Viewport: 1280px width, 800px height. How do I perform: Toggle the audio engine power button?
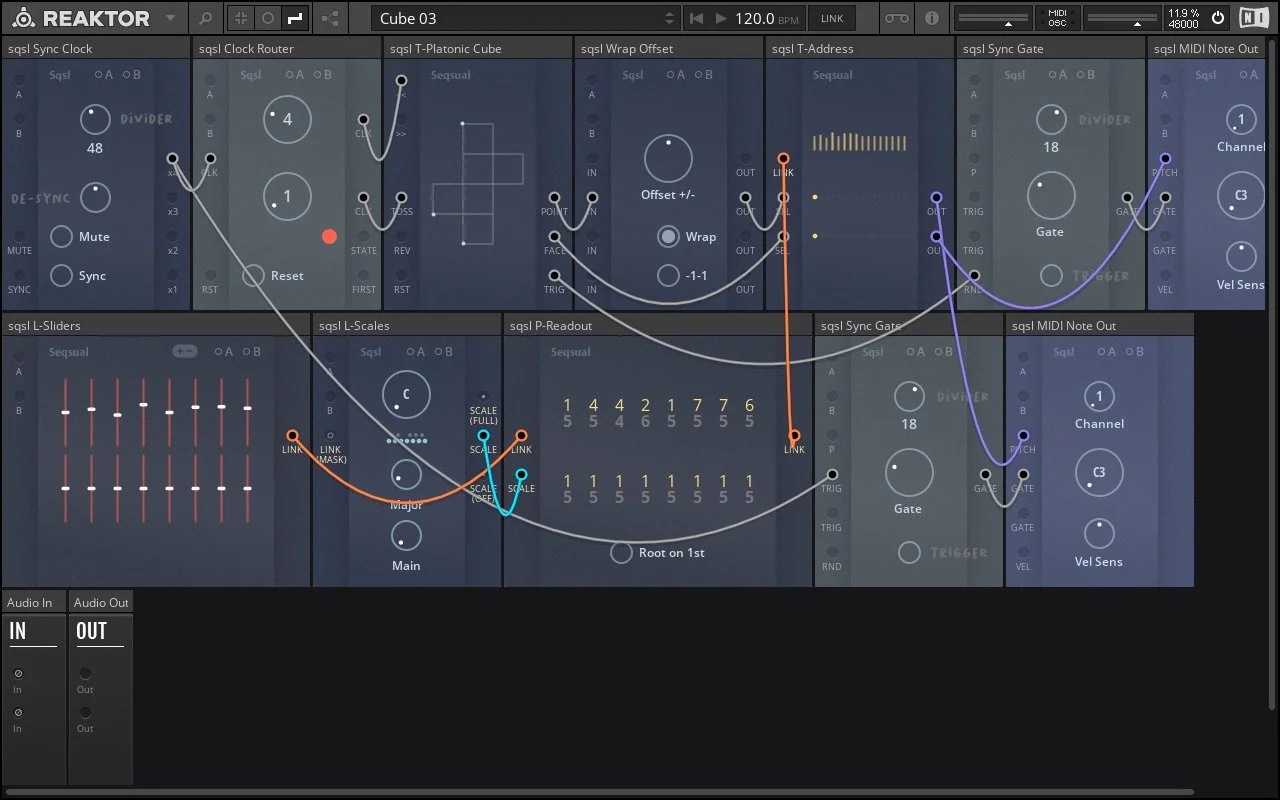click(x=1217, y=18)
